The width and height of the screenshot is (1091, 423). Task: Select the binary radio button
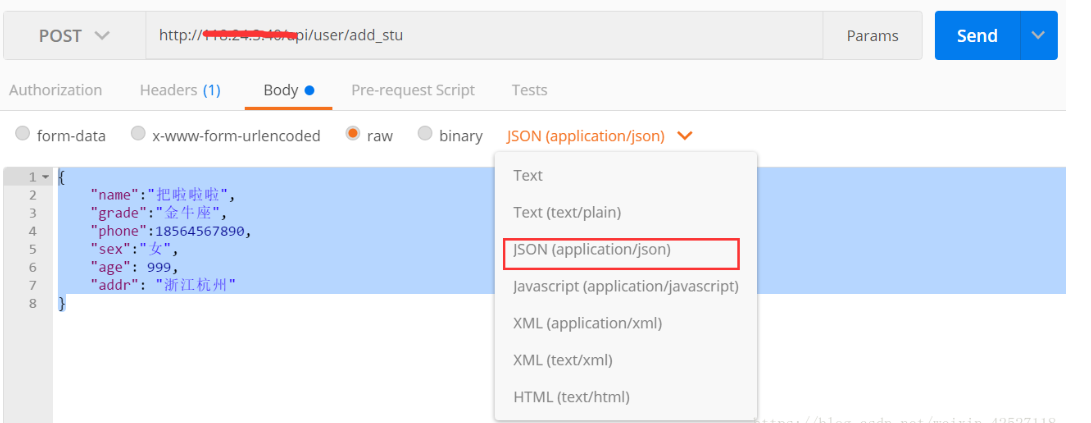pyautogui.click(x=425, y=134)
